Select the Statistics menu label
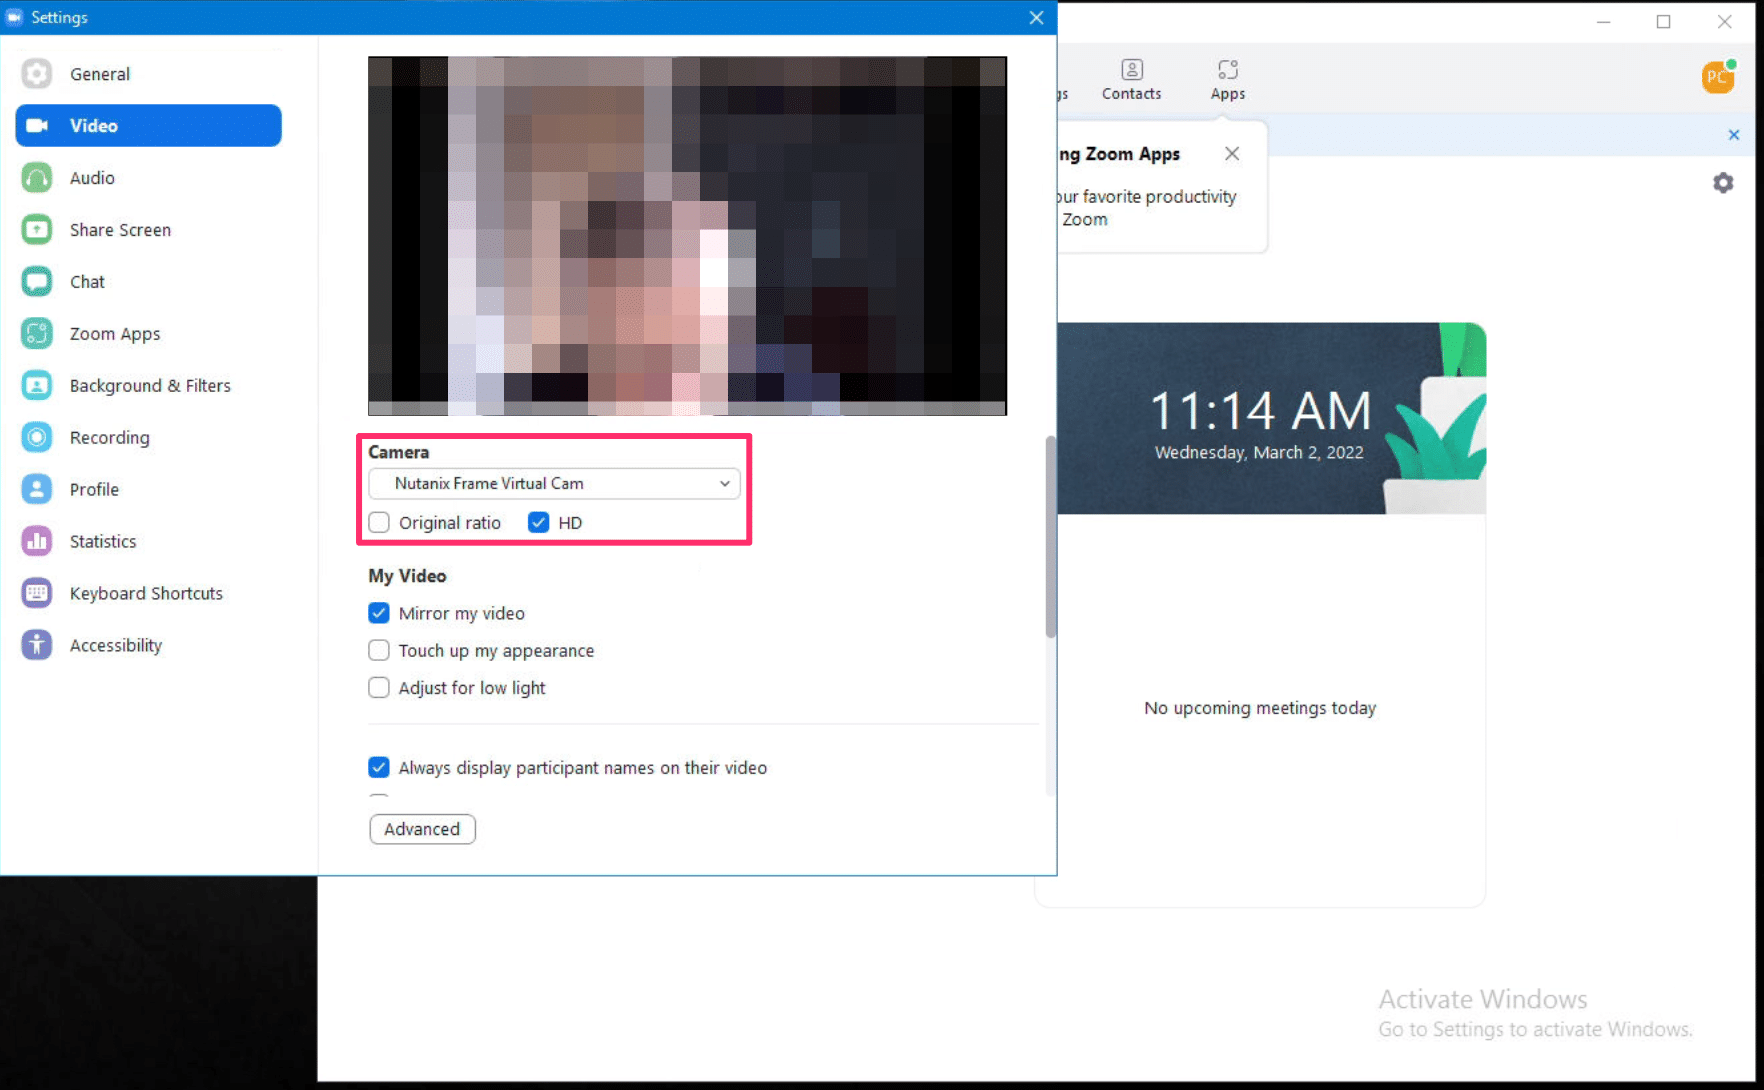 (x=103, y=541)
